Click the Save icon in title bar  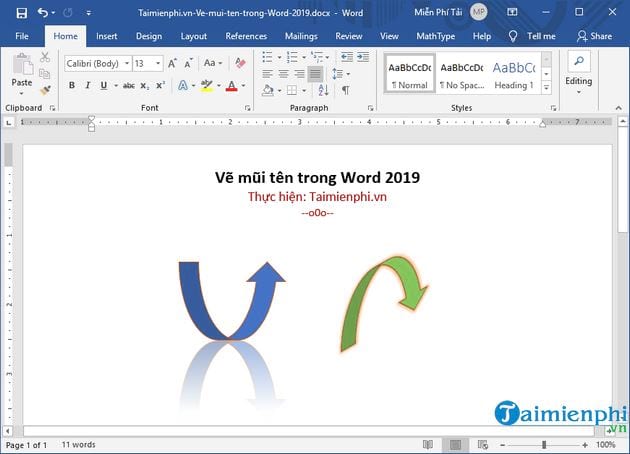tap(22, 13)
